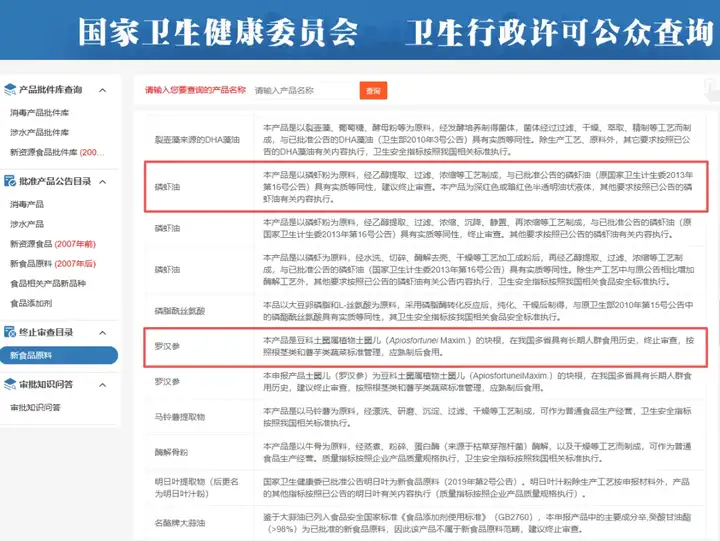Image resolution: width=720 pixels, height=541 pixels.
Task: Open 食品添加剂 sidebar entry
Action: coord(31,303)
